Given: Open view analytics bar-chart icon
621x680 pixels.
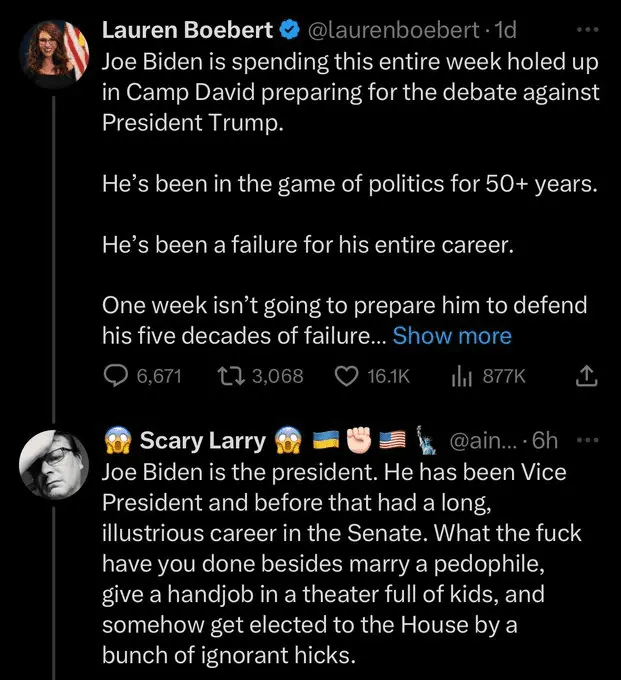Looking at the screenshot, I should click(x=461, y=376).
